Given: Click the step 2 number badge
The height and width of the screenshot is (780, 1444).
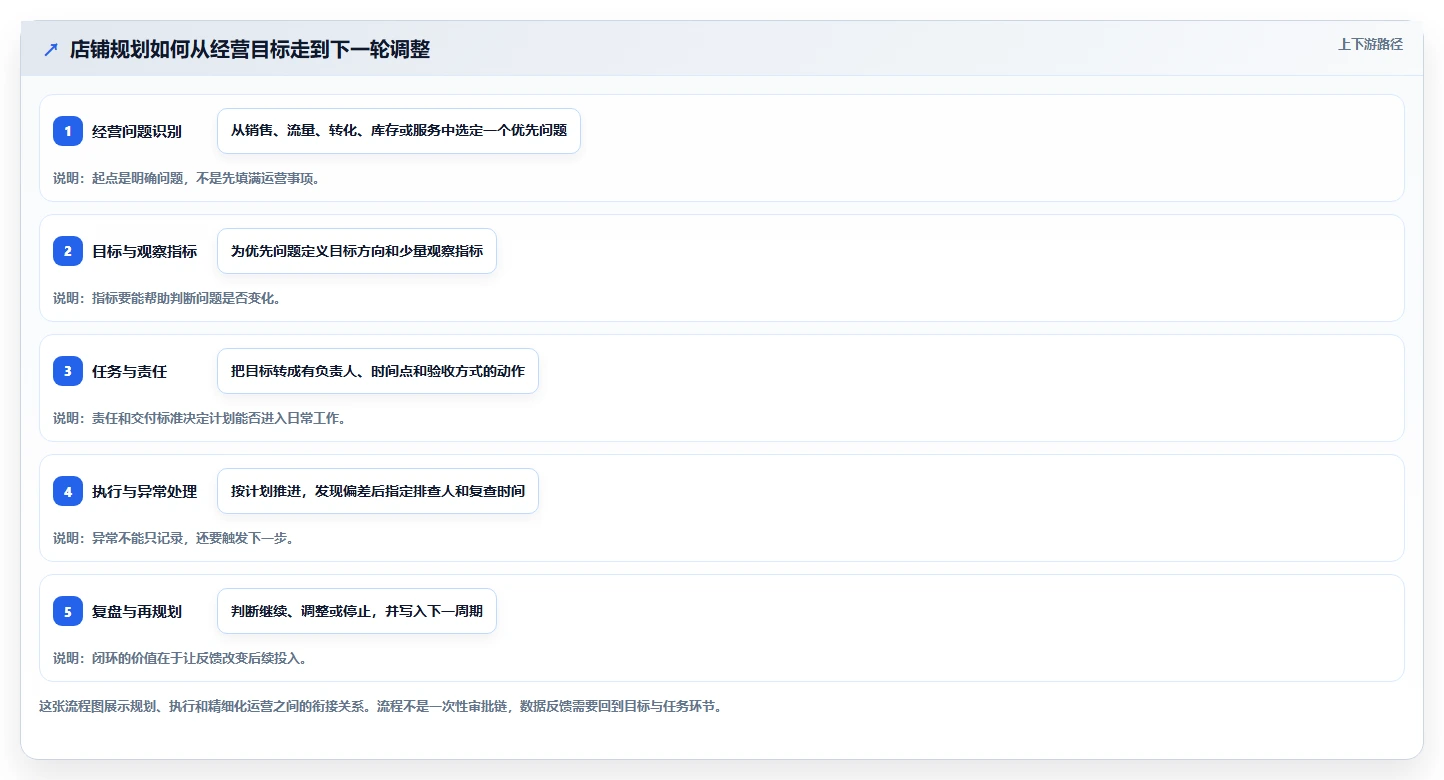Looking at the screenshot, I should pos(68,251).
